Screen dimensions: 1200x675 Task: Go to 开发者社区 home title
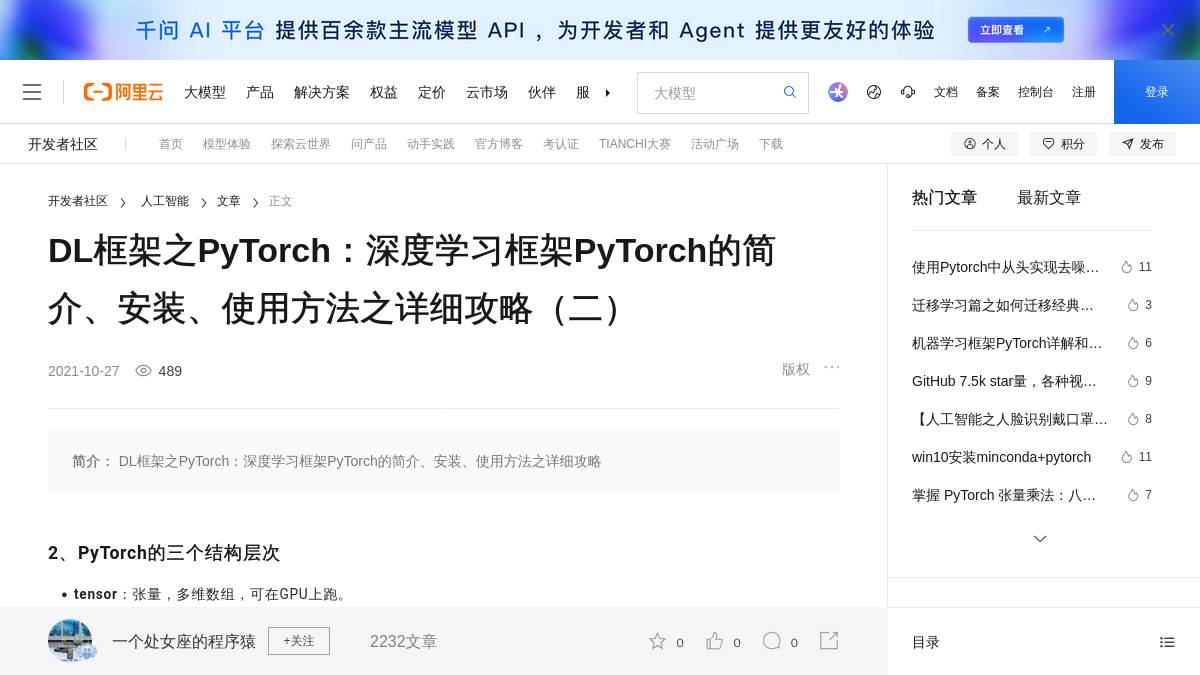(x=63, y=144)
